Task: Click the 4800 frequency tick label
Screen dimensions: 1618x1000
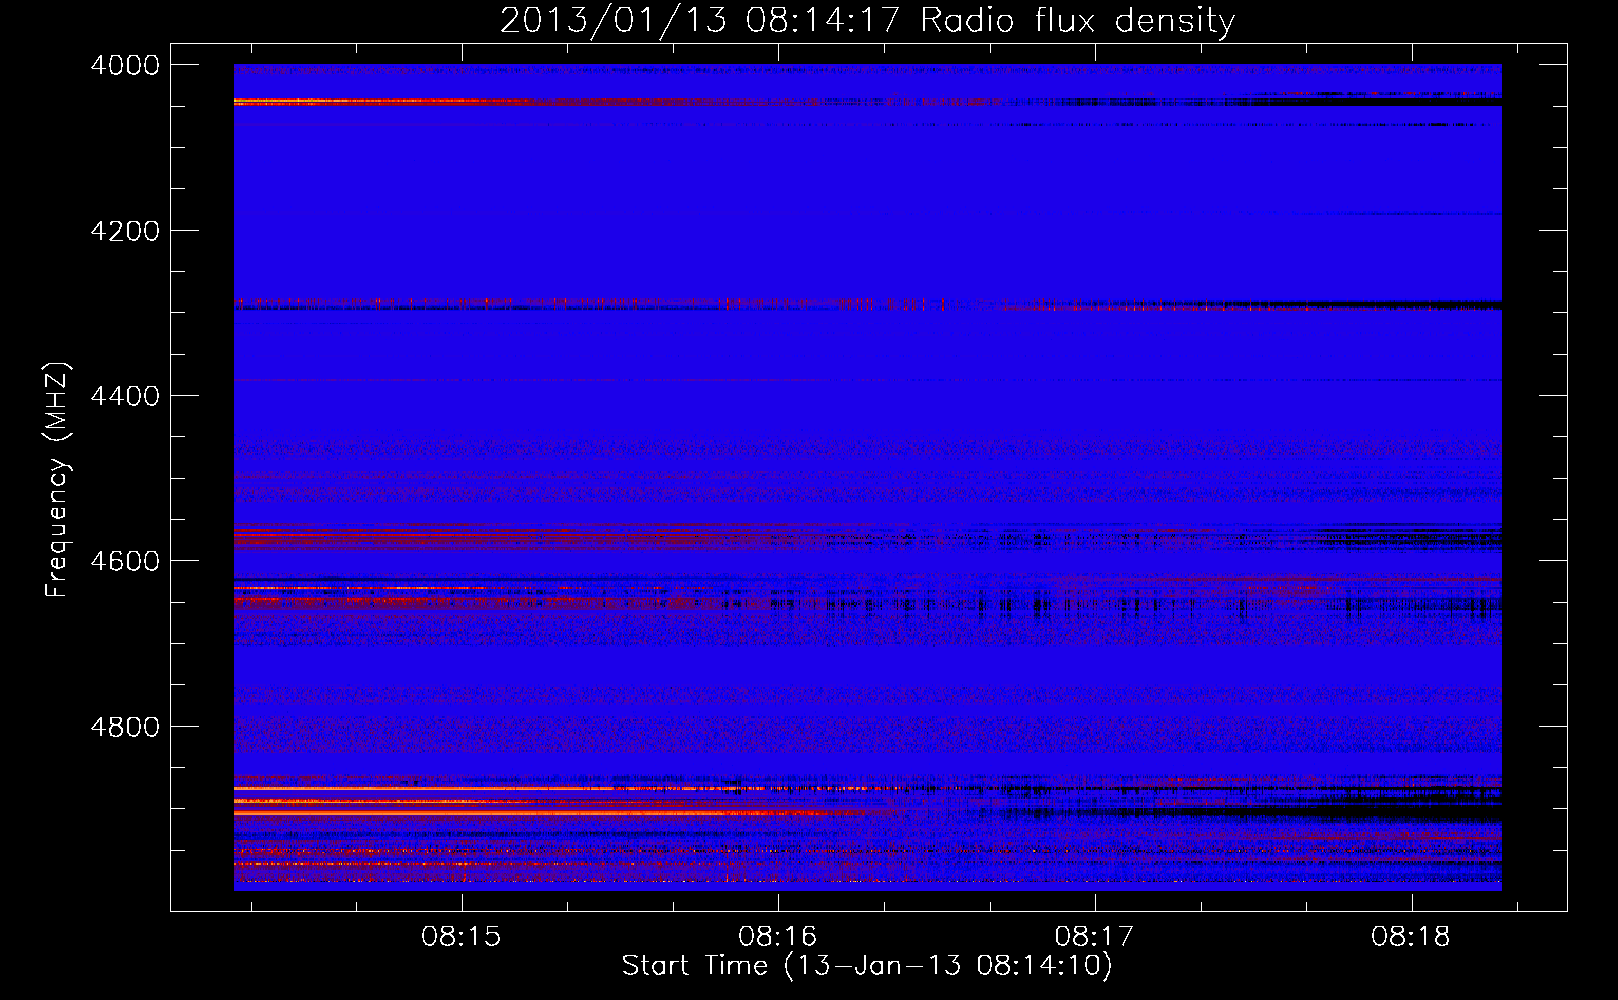Action: [x=125, y=726]
